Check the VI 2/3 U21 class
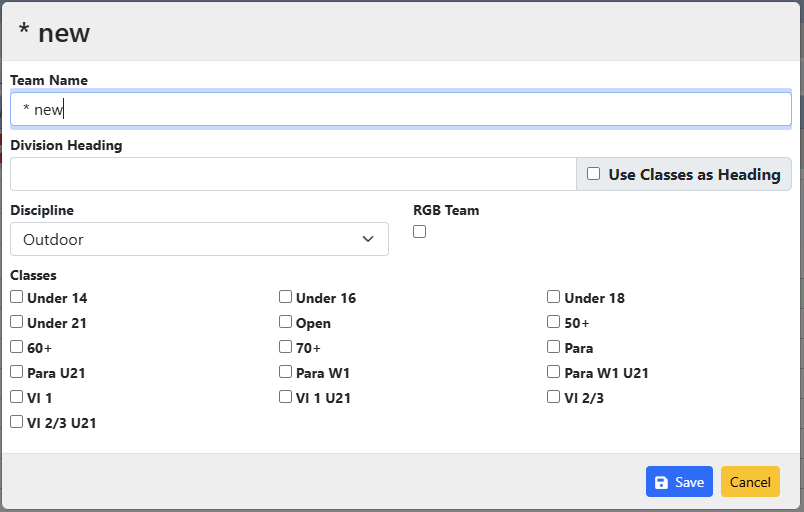The height and width of the screenshot is (512, 804). pyautogui.click(x=17, y=422)
